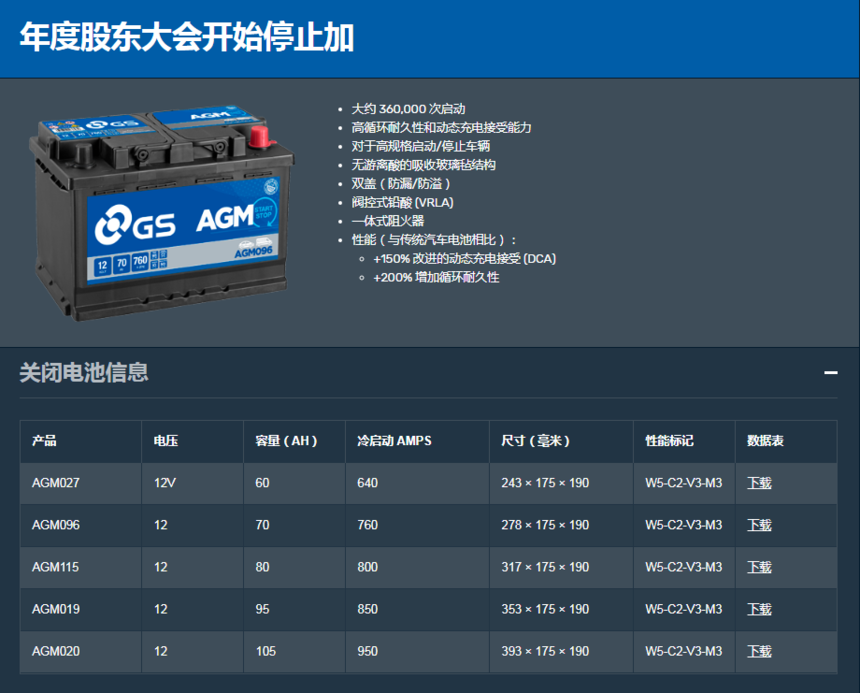Click the 无游离酸的吸收玻璃毡结构 bullet
This screenshot has width=860, height=693.
pyautogui.click(x=423, y=165)
